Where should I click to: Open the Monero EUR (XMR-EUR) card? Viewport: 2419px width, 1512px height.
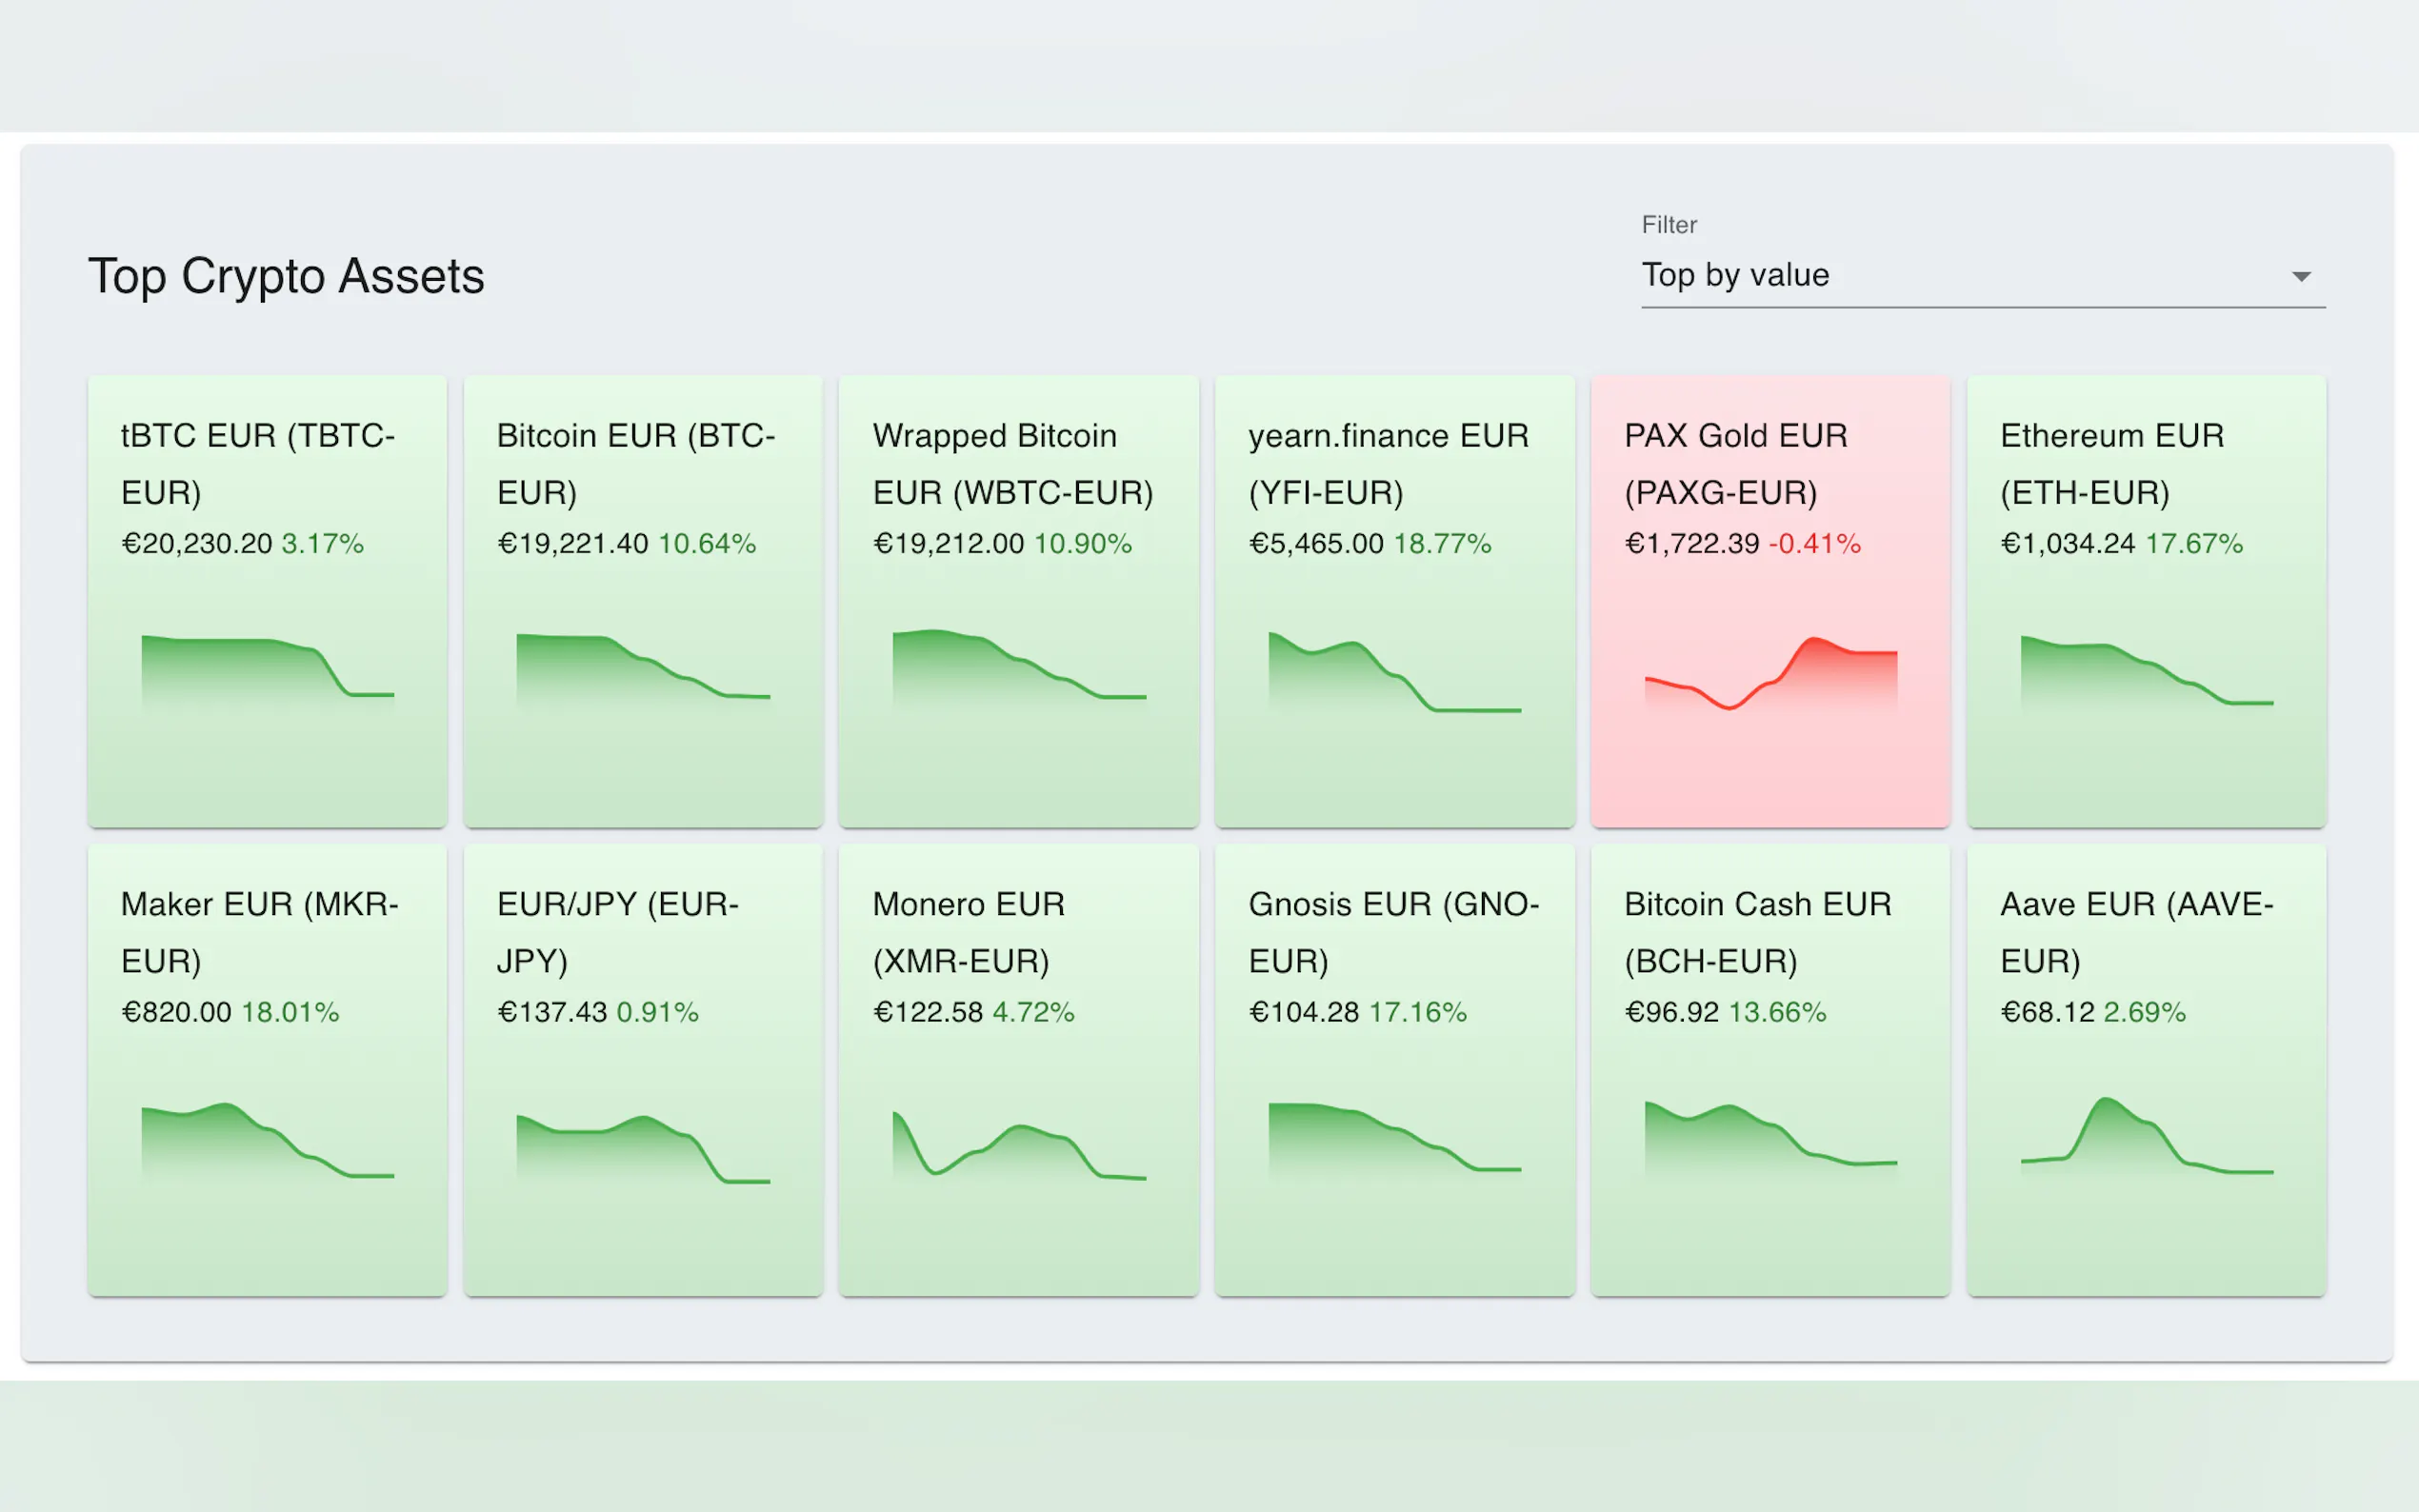[x=1018, y=1069]
